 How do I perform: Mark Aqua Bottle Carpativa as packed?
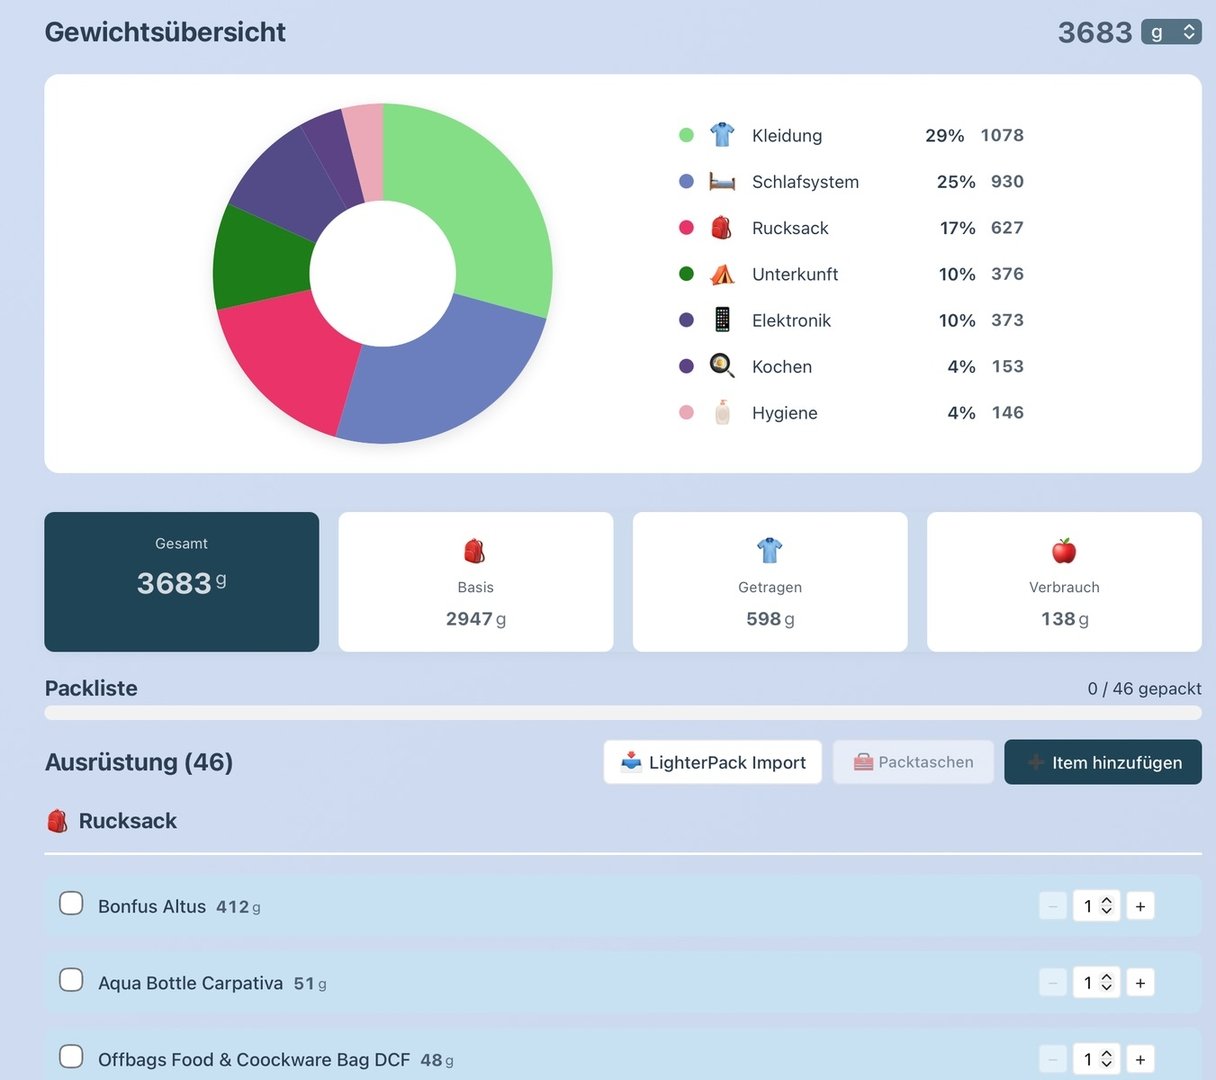[71, 980]
